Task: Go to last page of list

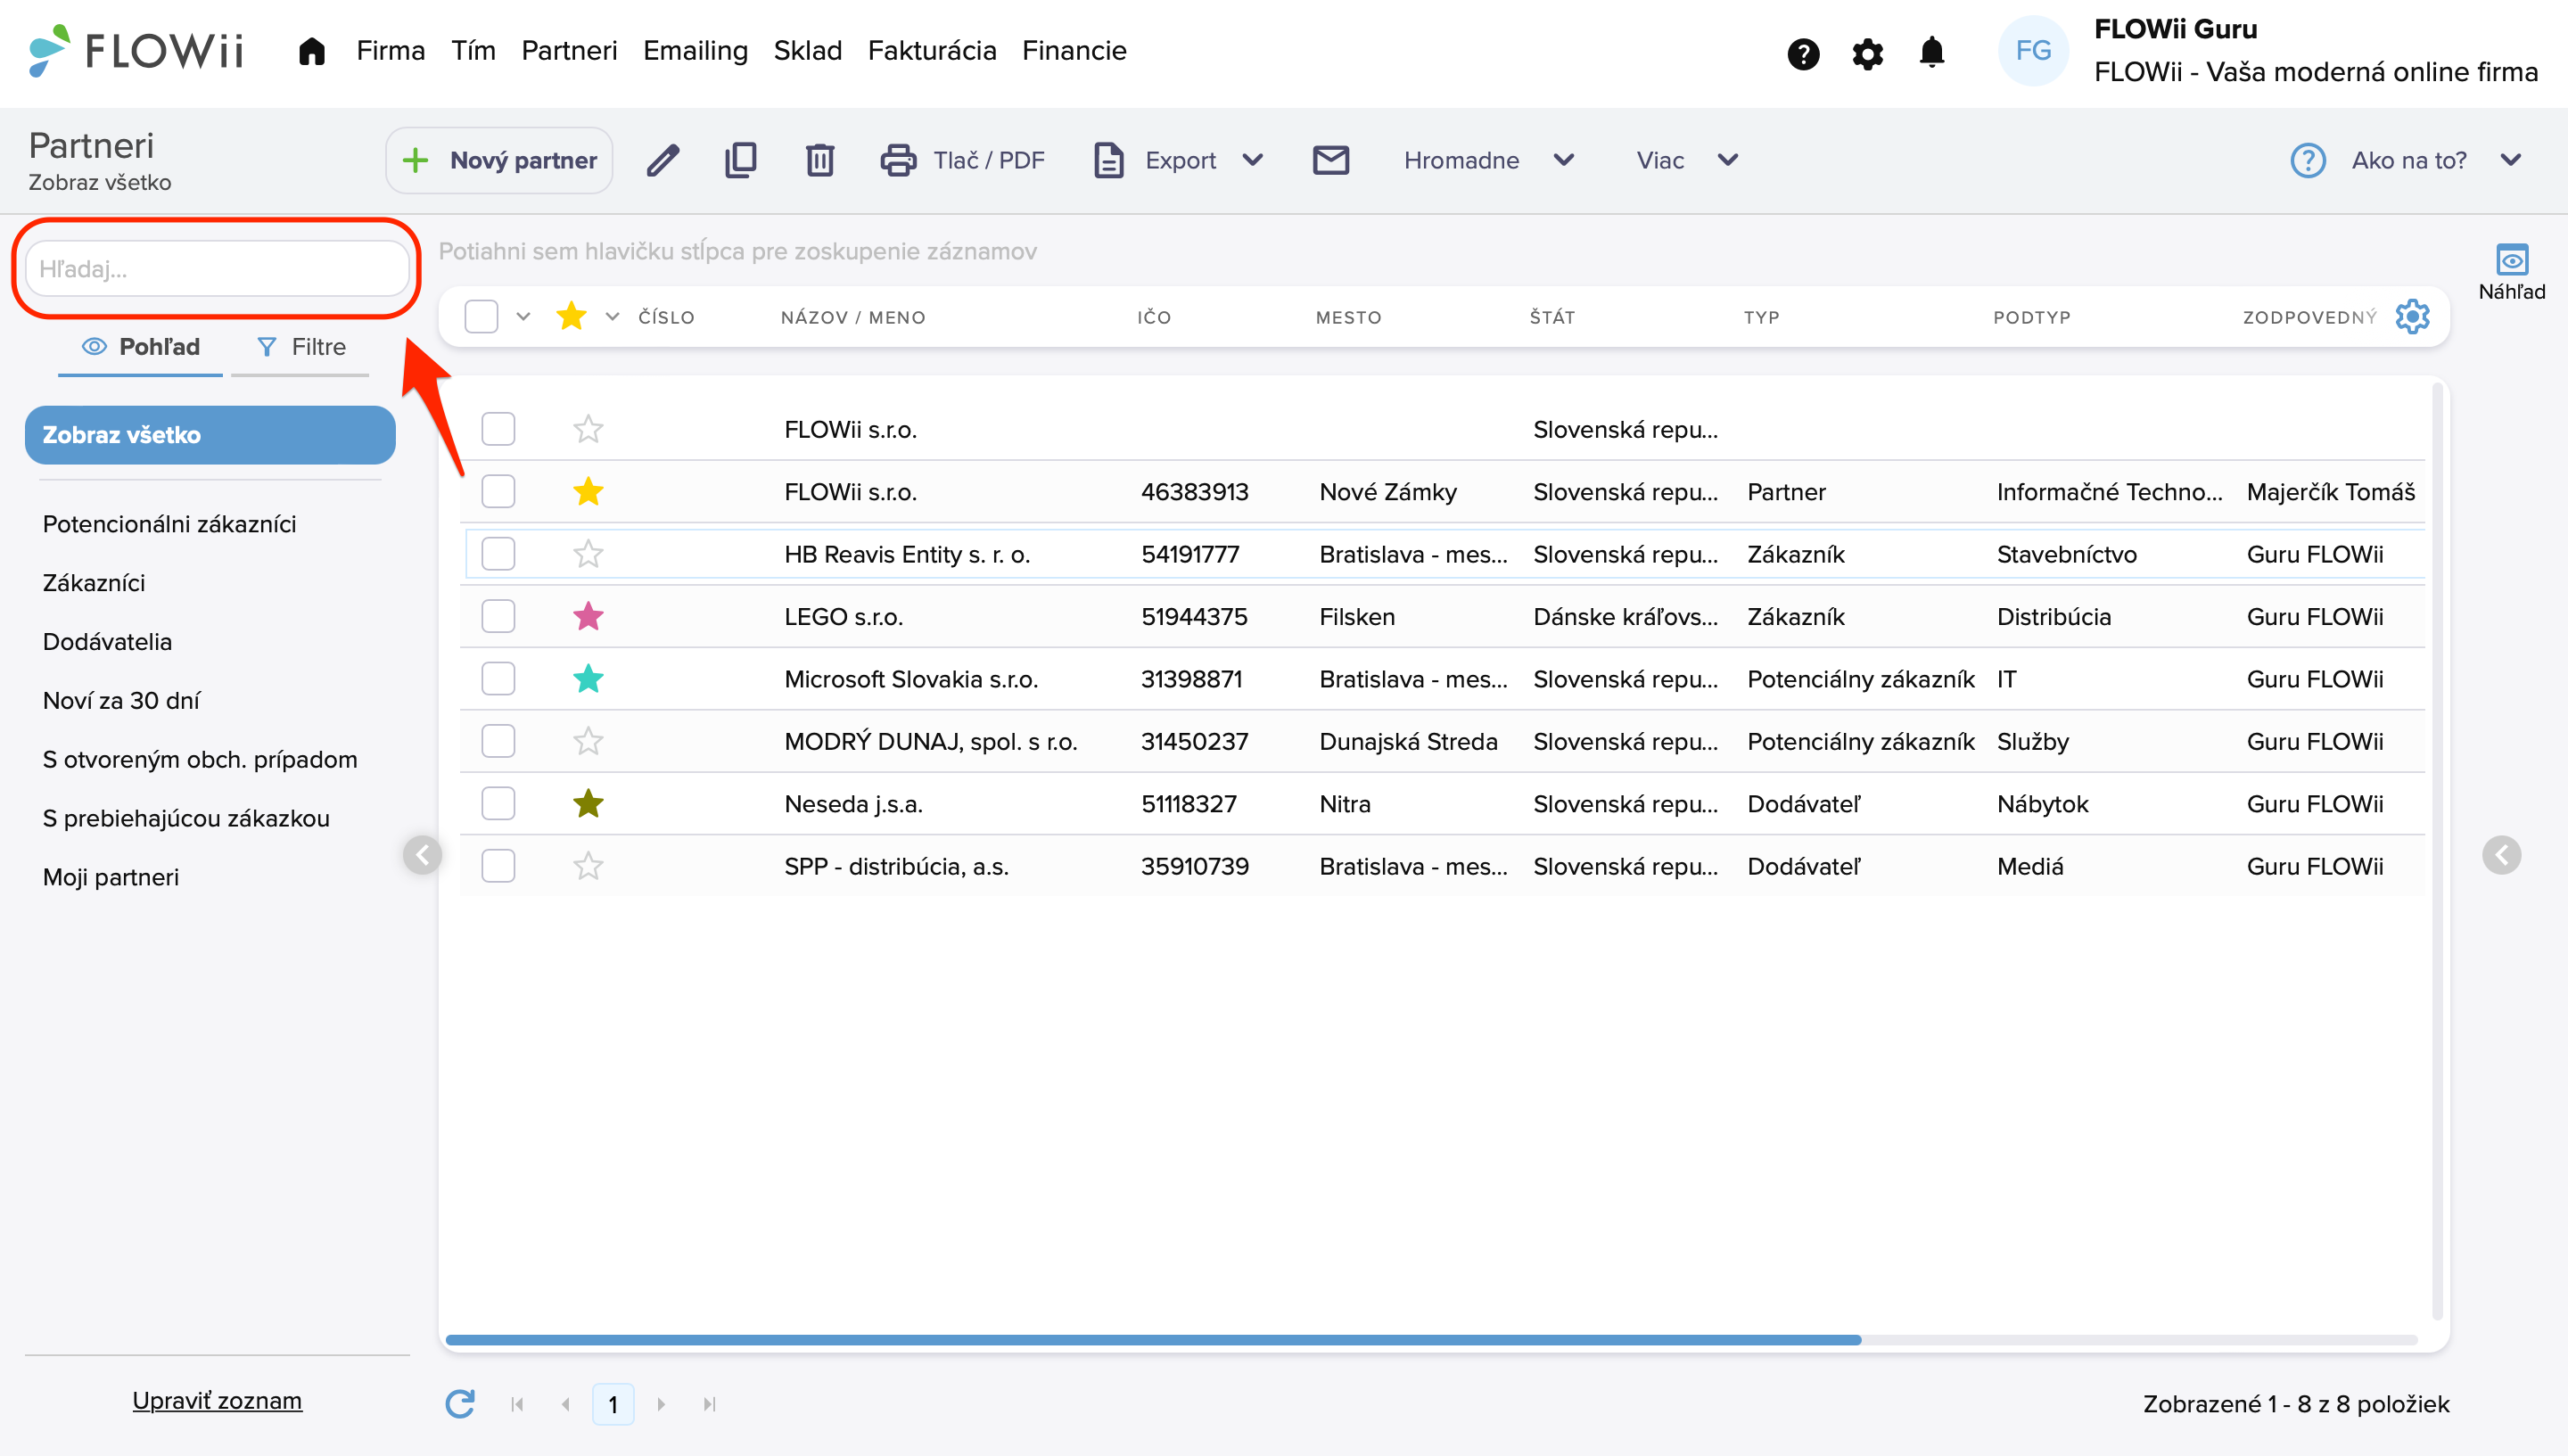Action: 709,1404
